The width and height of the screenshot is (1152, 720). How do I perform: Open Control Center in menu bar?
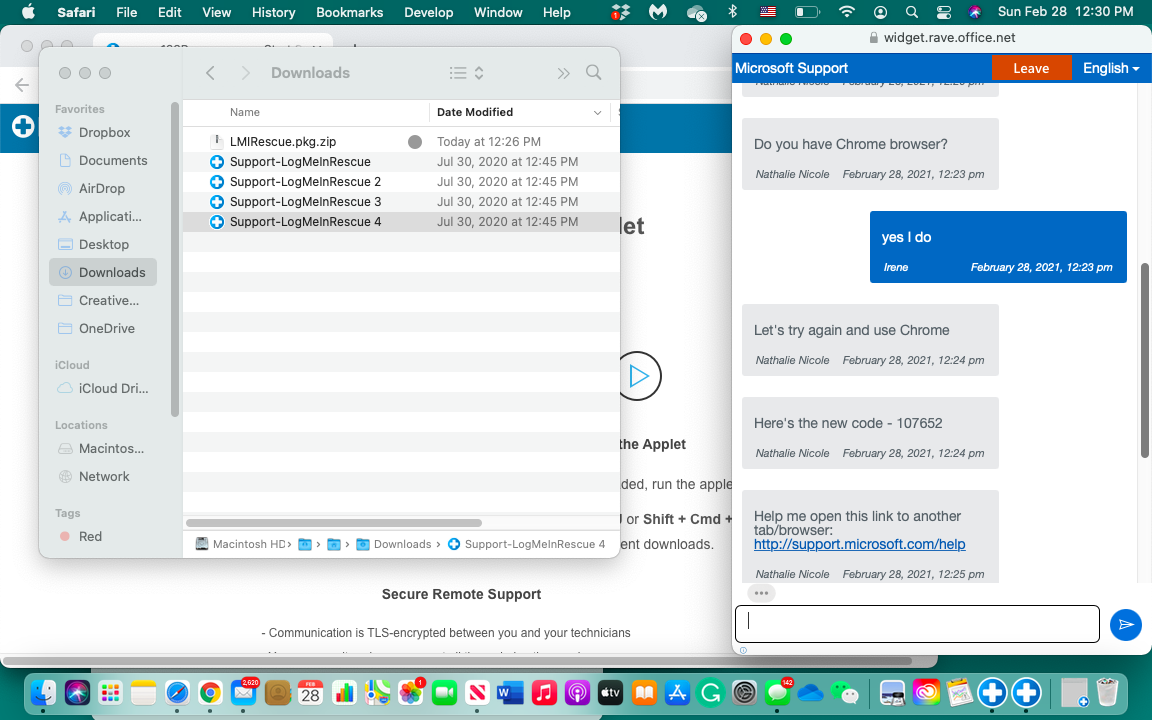(943, 12)
